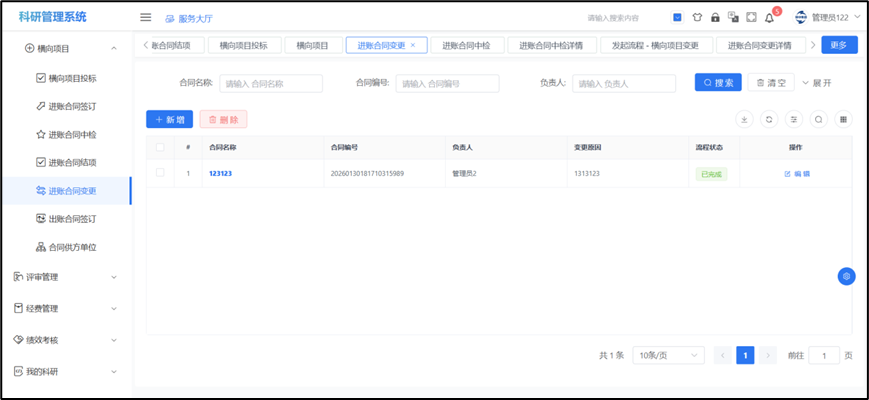
Task: Expand the 评审管理 sidebar menu
Action: (66, 277)
